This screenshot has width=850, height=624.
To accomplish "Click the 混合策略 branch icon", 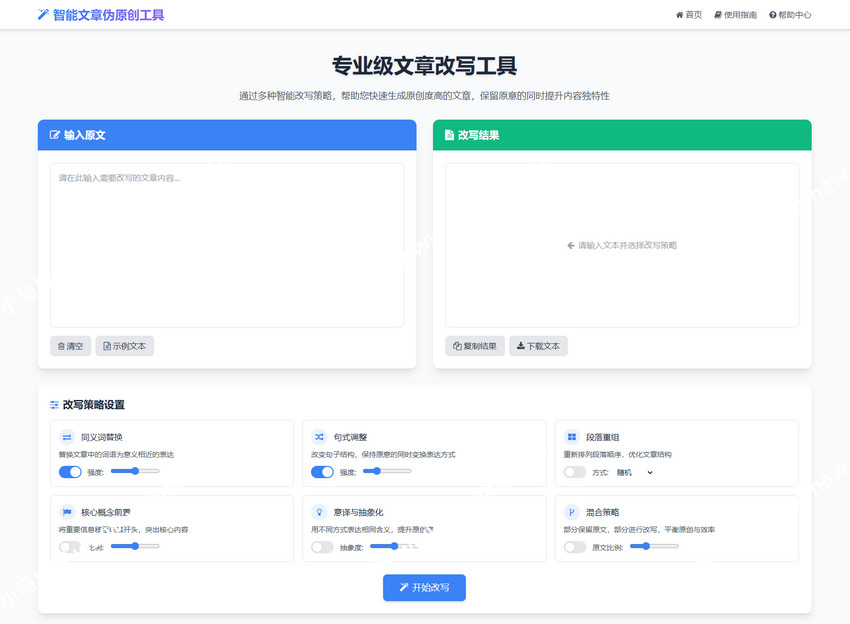I will point(571,512).
